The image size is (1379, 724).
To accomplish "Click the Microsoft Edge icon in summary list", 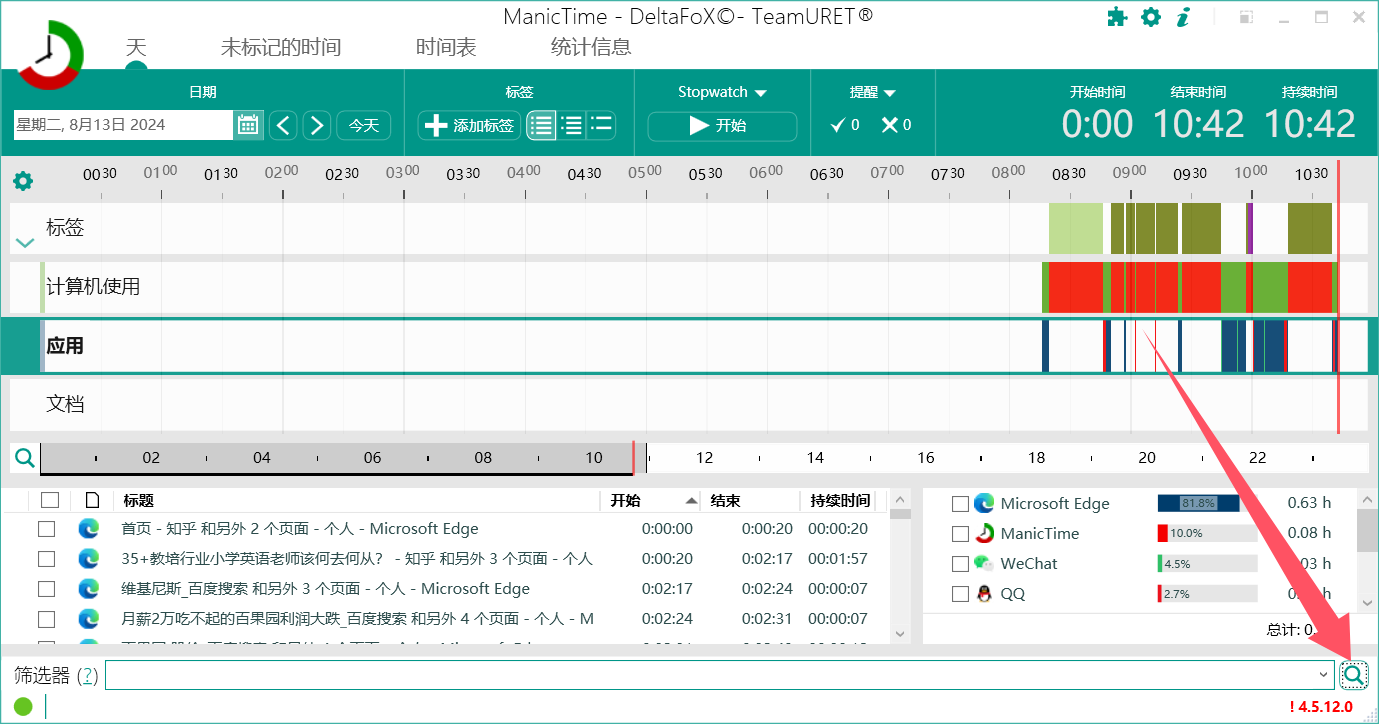I will tap(984, 503).
